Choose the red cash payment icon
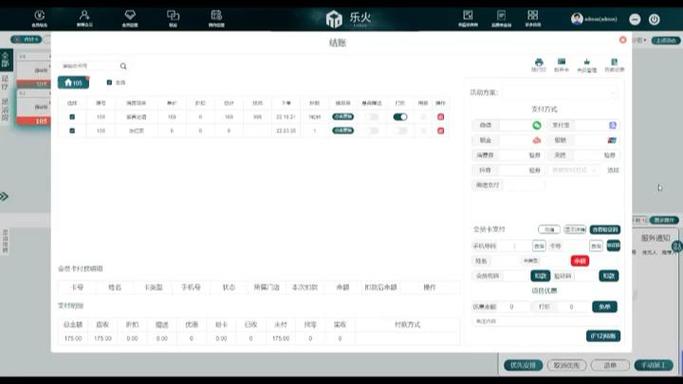The image size is (683, 384). 537,140
